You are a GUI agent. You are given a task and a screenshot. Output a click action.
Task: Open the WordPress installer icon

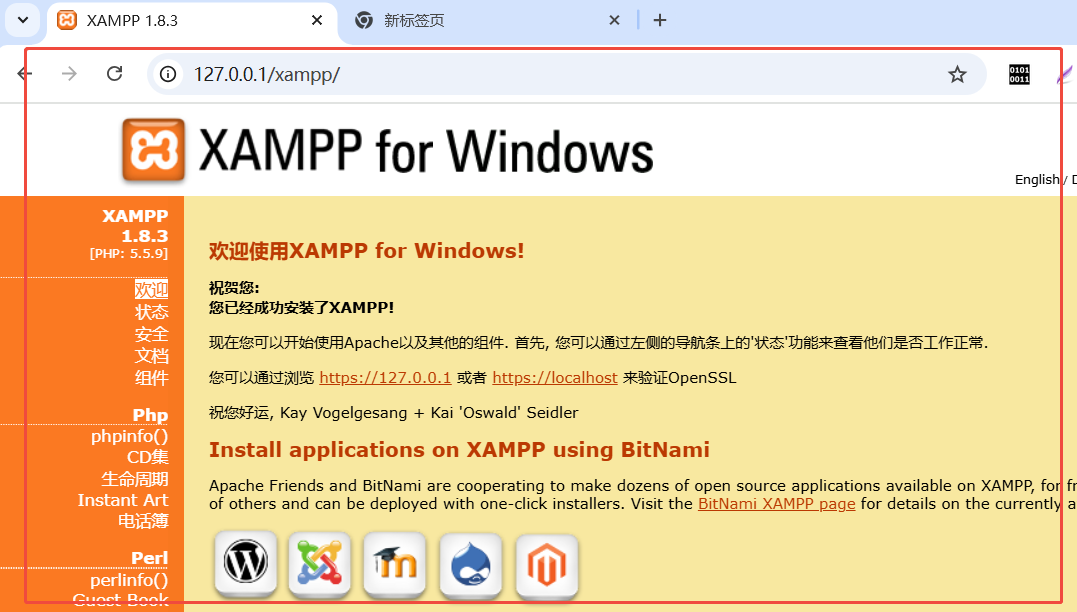(x=246, y=563)
